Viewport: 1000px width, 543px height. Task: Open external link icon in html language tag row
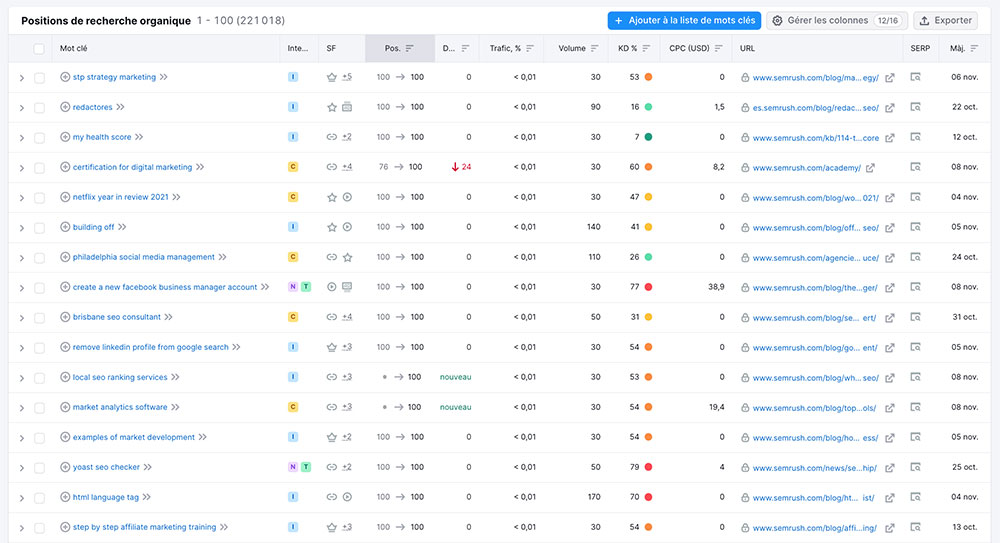pyautogui.click(x=890, y=498)
